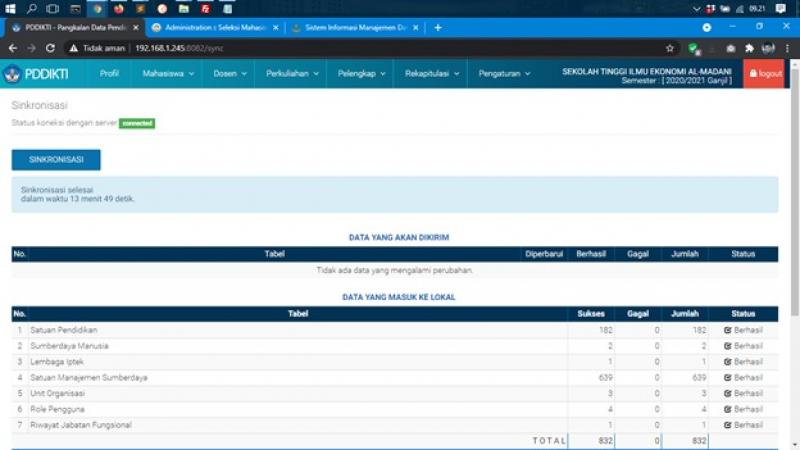Open Chrome's three-dot menu

pos(788,47)
